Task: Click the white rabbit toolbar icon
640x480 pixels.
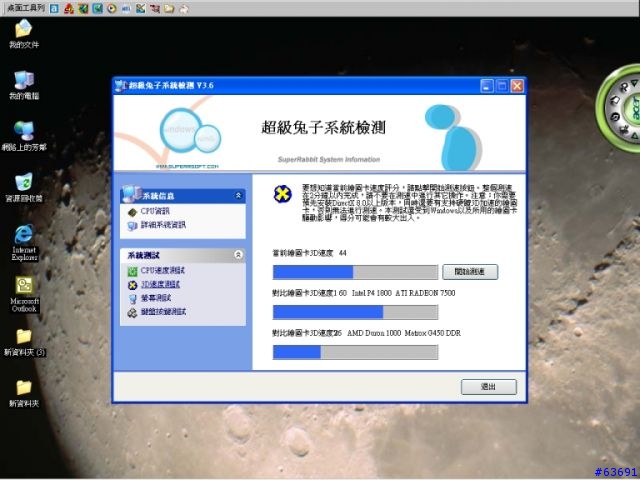Action: click(x=184, y=8)
